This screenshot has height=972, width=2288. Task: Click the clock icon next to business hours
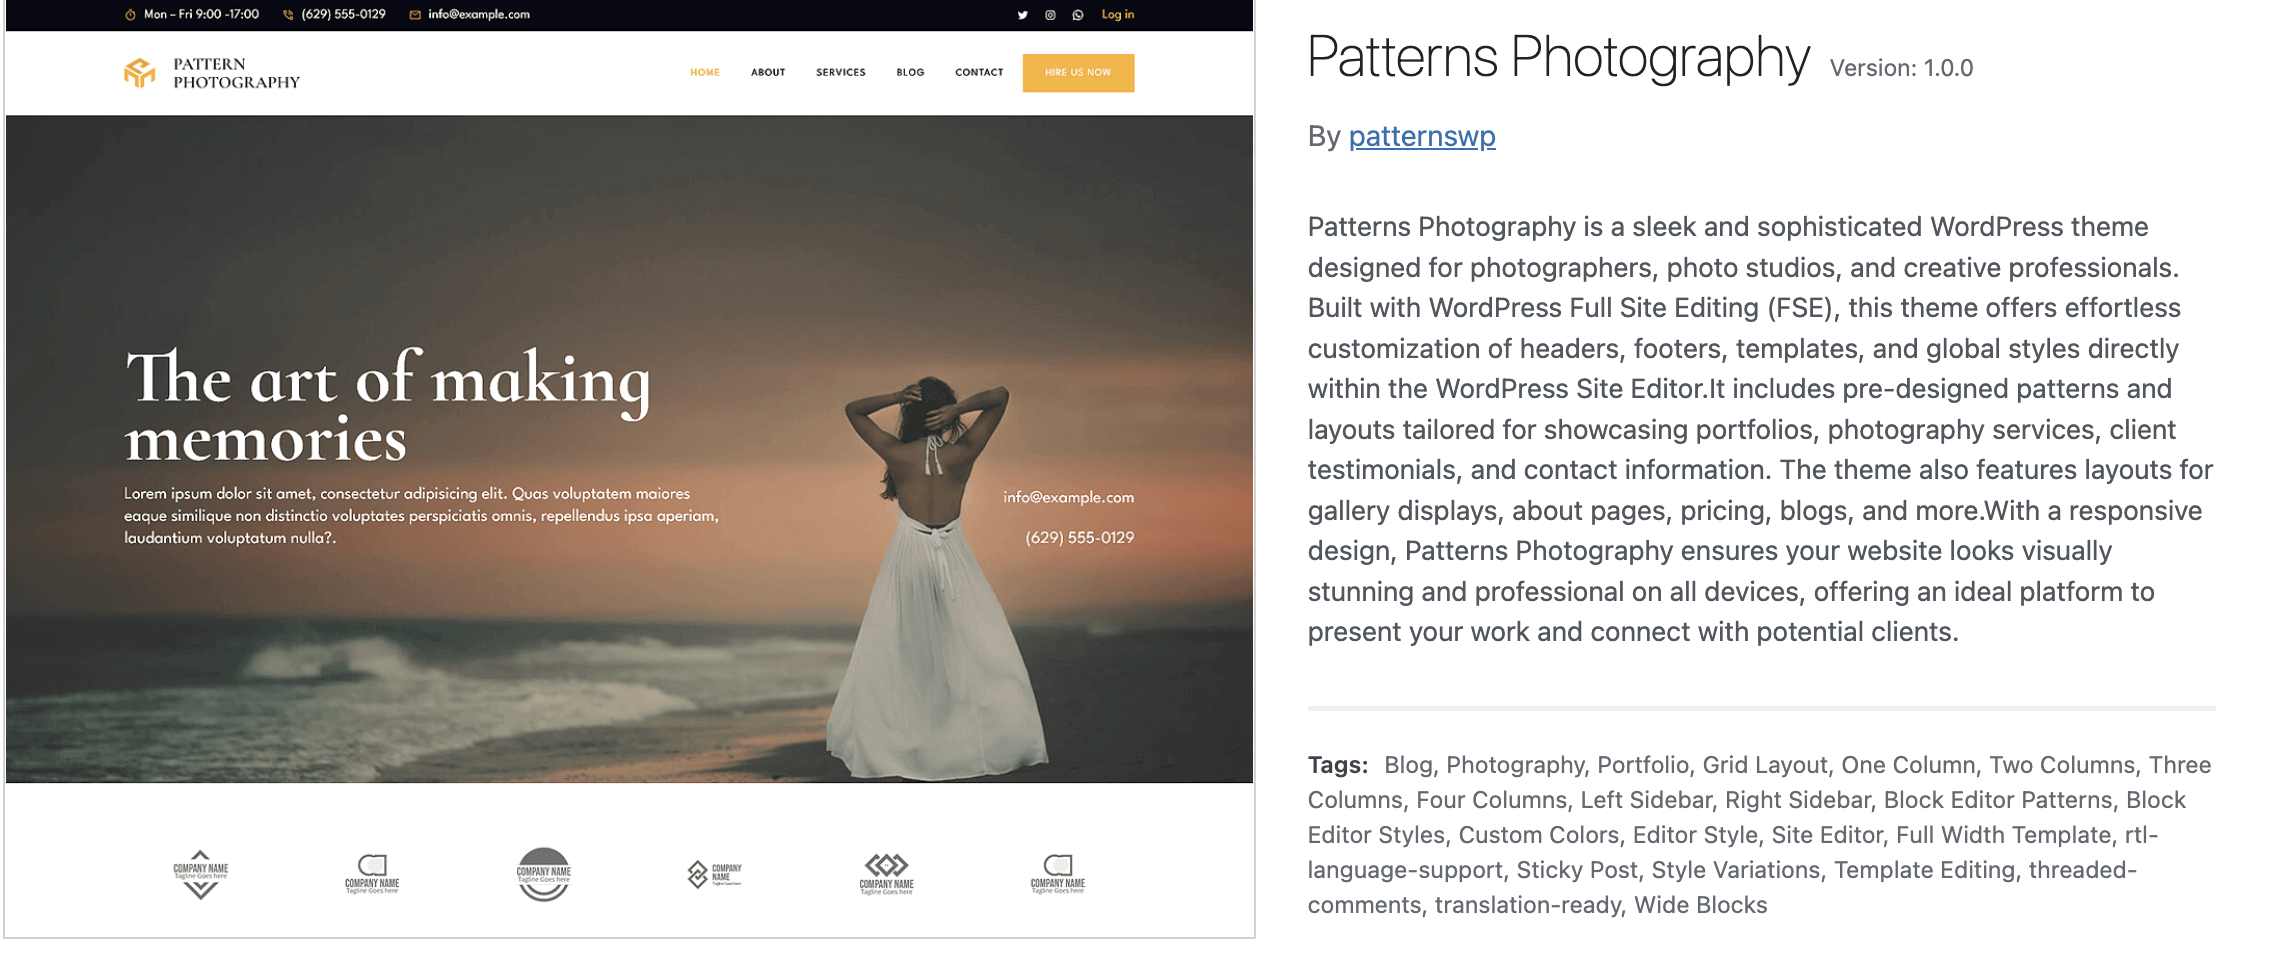[x=130, y=15]
